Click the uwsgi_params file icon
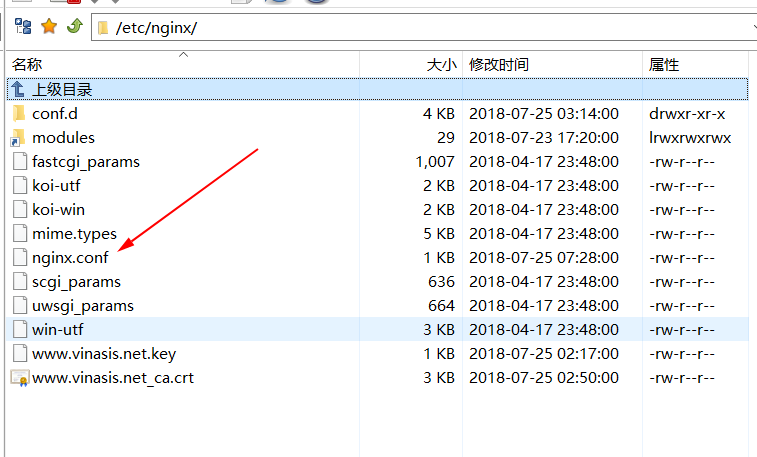757x457 pixels. click(19, 305)
